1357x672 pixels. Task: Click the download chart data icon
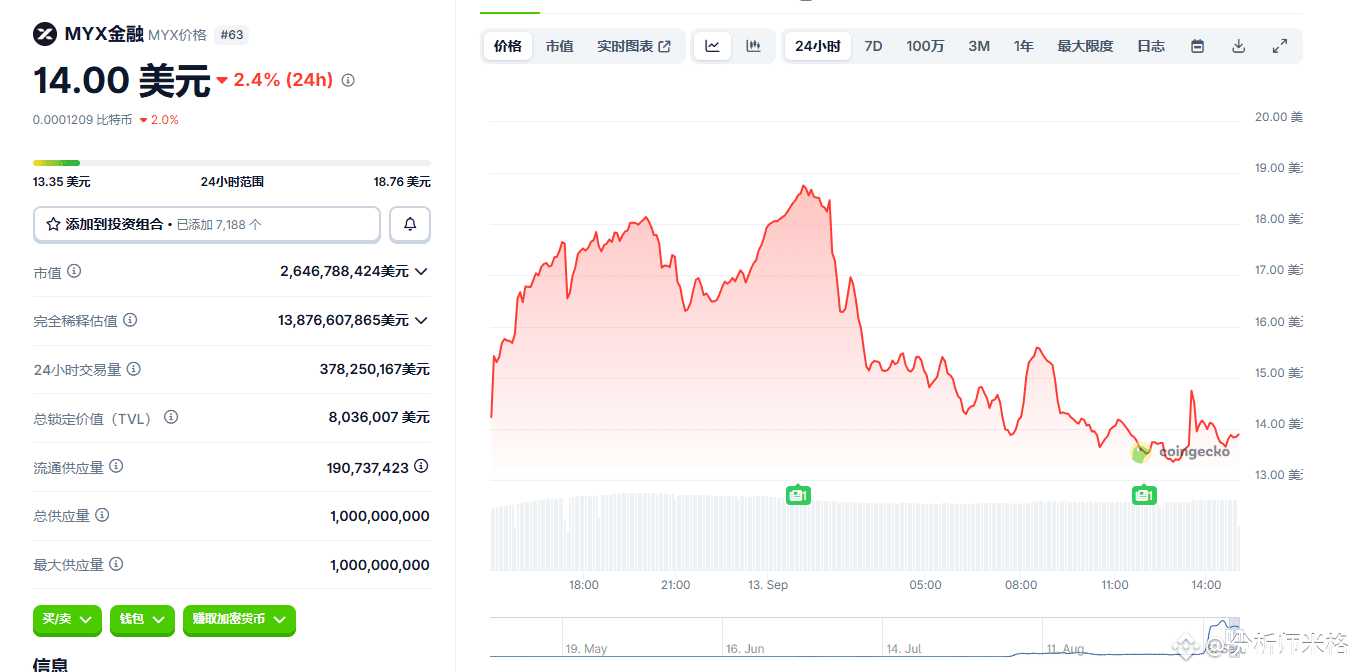[x=1238, y=46]
